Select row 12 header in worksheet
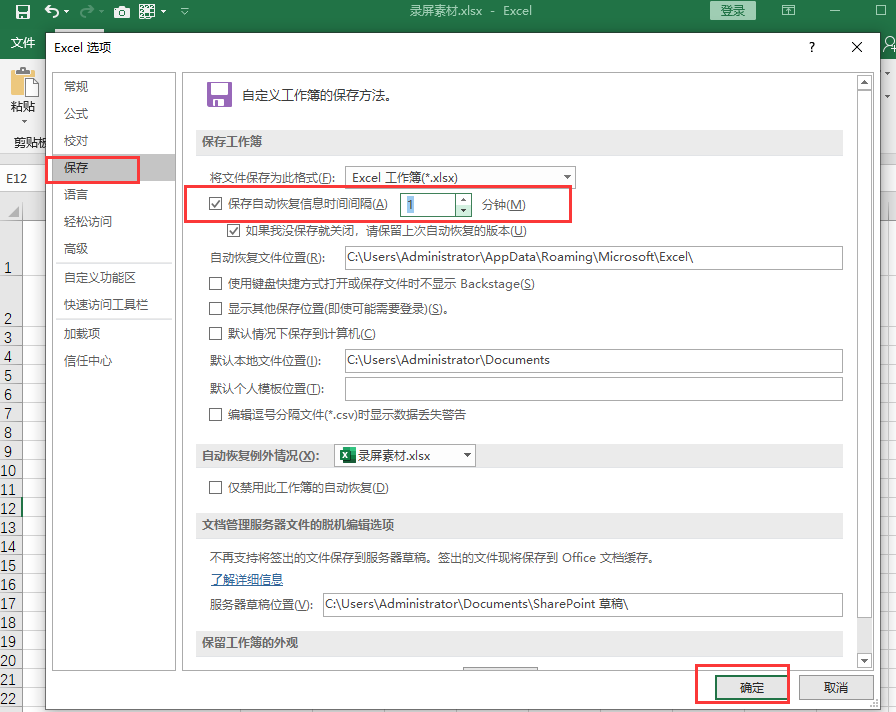 (x=10, y=509)
